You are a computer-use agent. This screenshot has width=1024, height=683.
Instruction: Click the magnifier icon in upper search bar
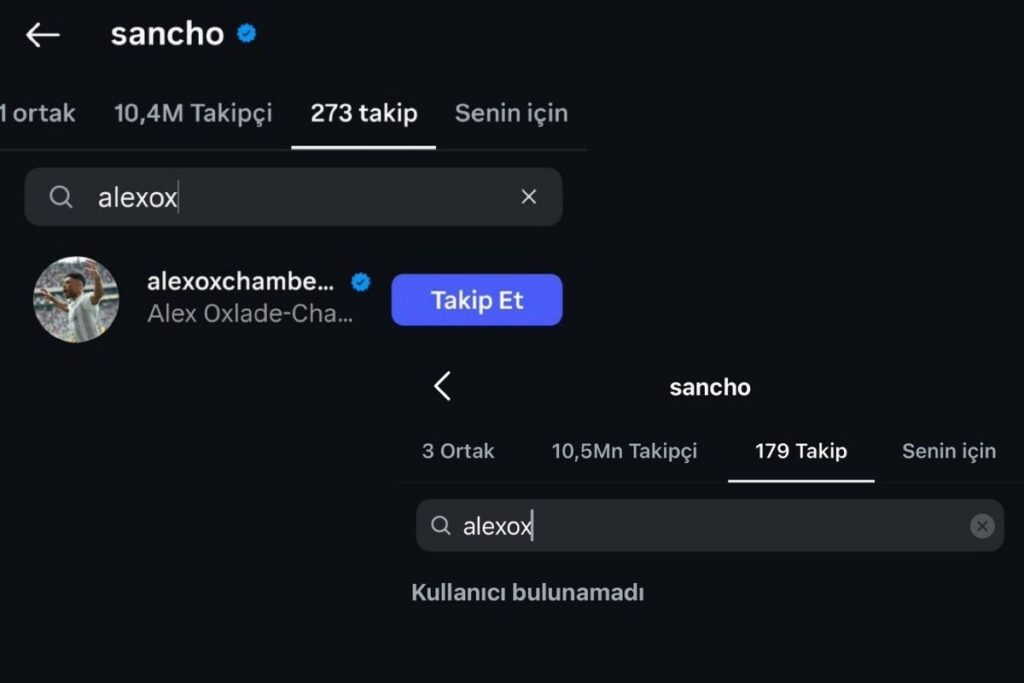click(x=61, y=197)
